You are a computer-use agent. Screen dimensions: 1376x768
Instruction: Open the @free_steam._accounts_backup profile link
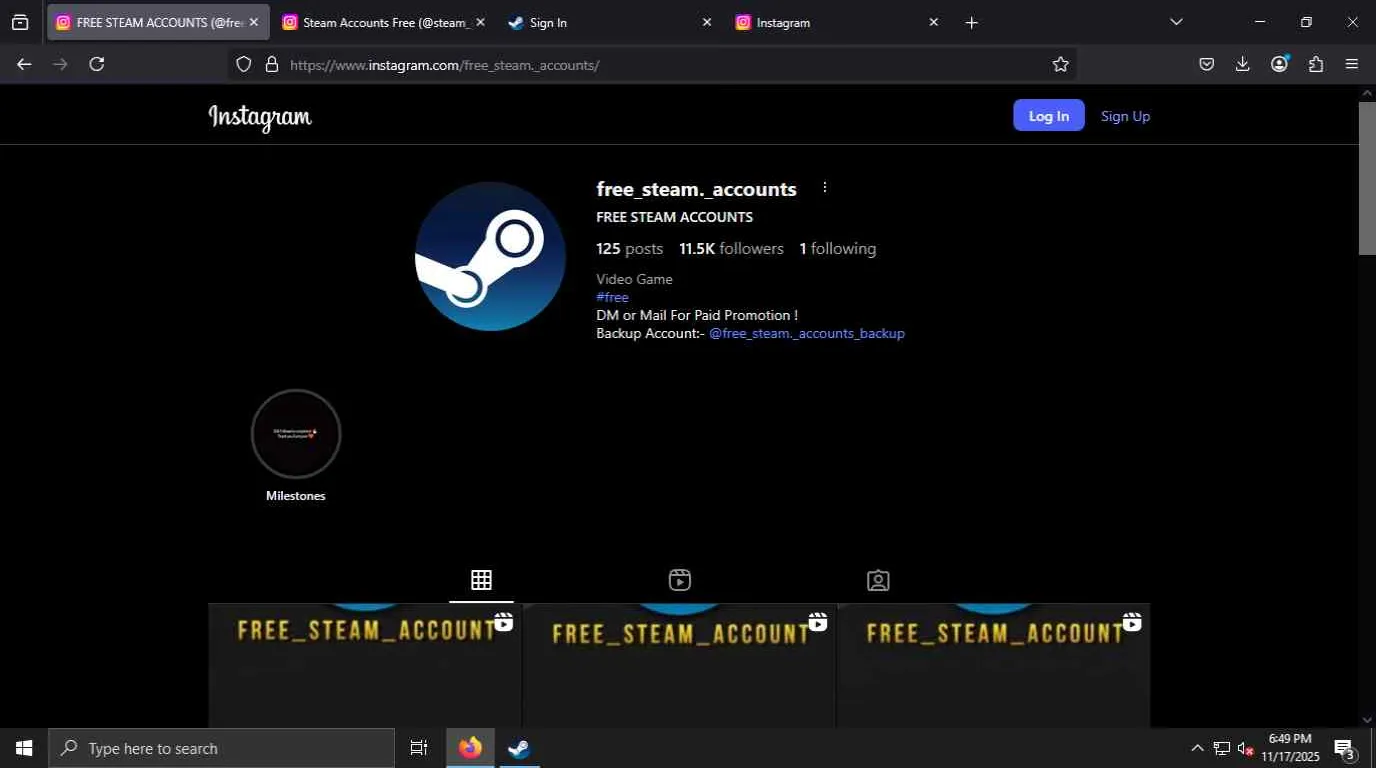(807, 333)
